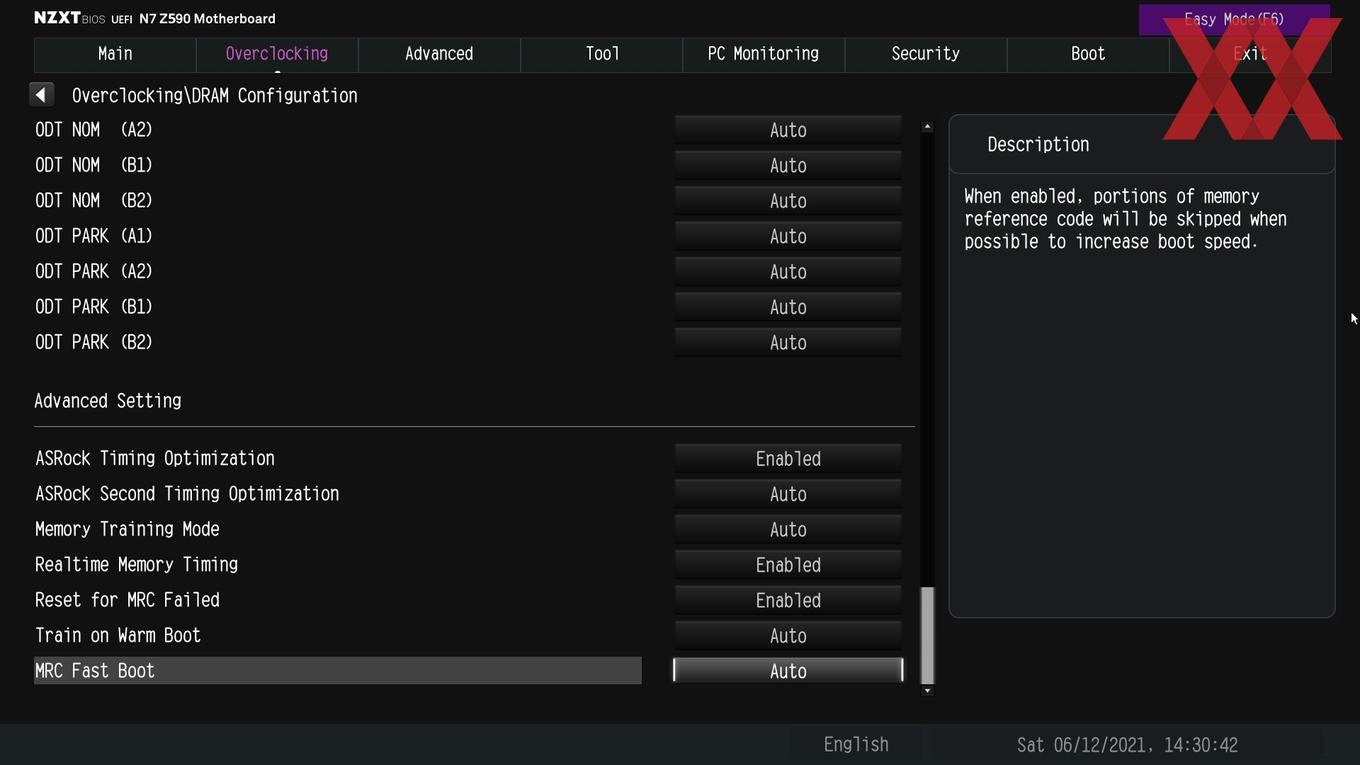Open Memory Training Mode value selector
Viewport: 1360px width, 765px height.
click(x=788, y=530)
